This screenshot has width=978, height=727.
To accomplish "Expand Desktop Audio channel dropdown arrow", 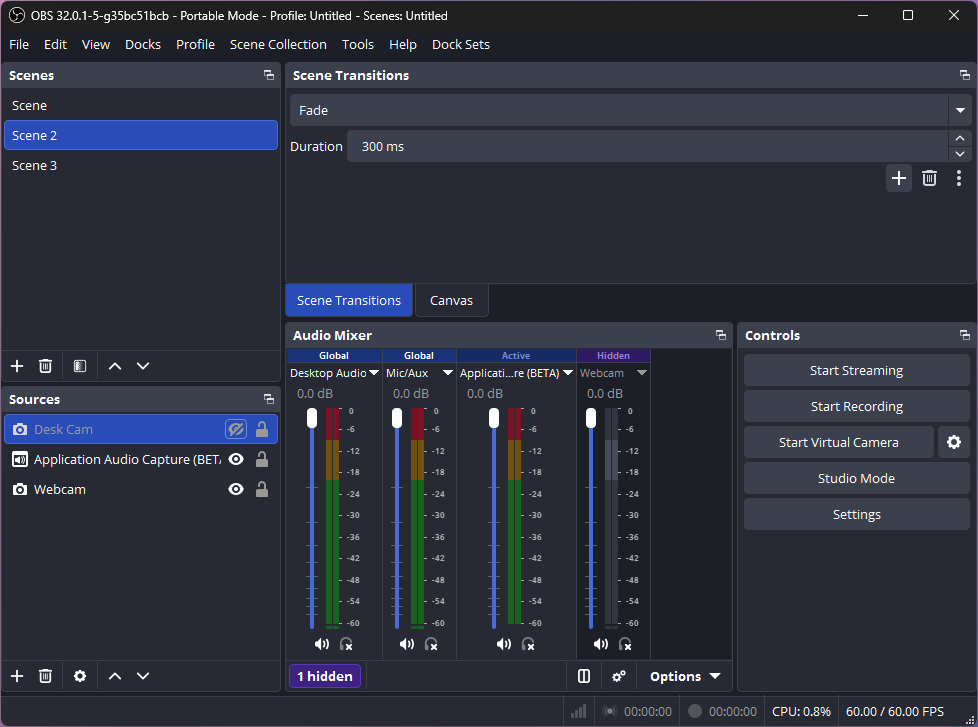I will (374, 373).
